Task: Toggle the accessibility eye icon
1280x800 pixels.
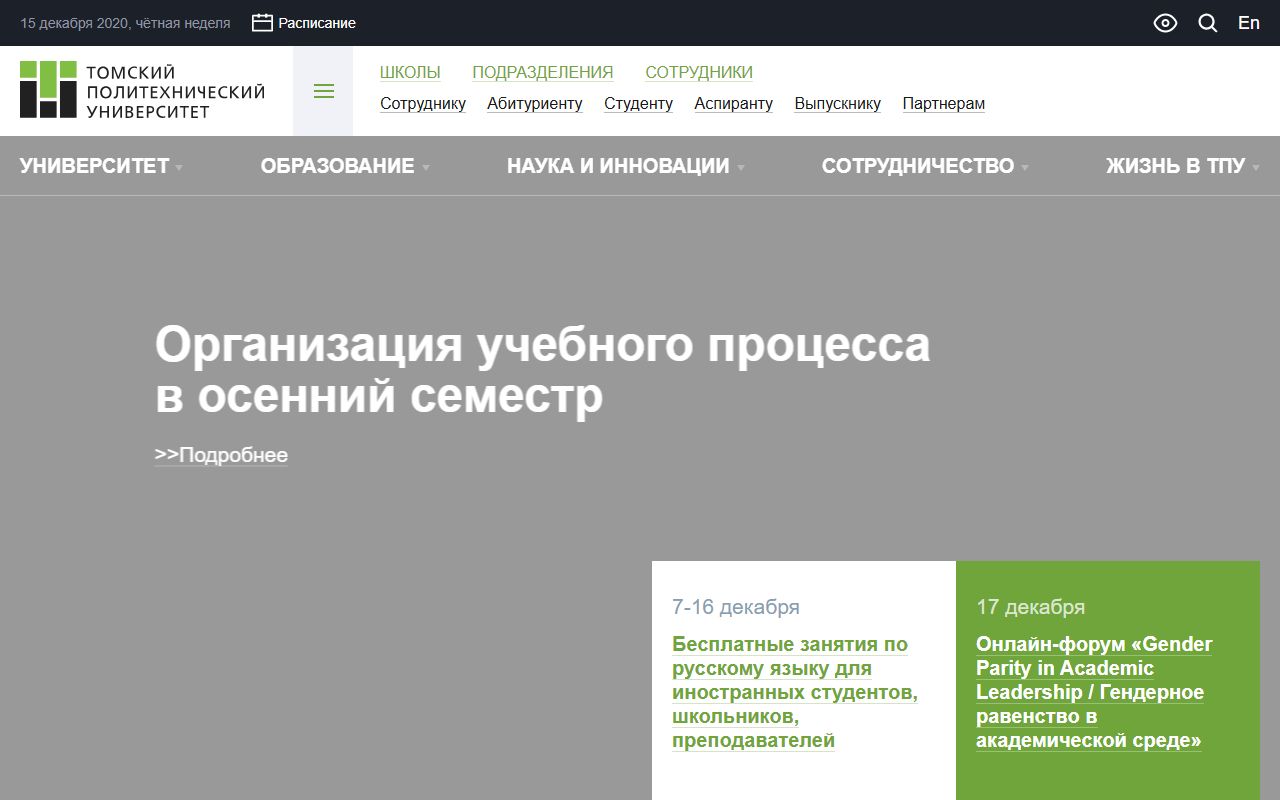Action: coord(1165,23)
